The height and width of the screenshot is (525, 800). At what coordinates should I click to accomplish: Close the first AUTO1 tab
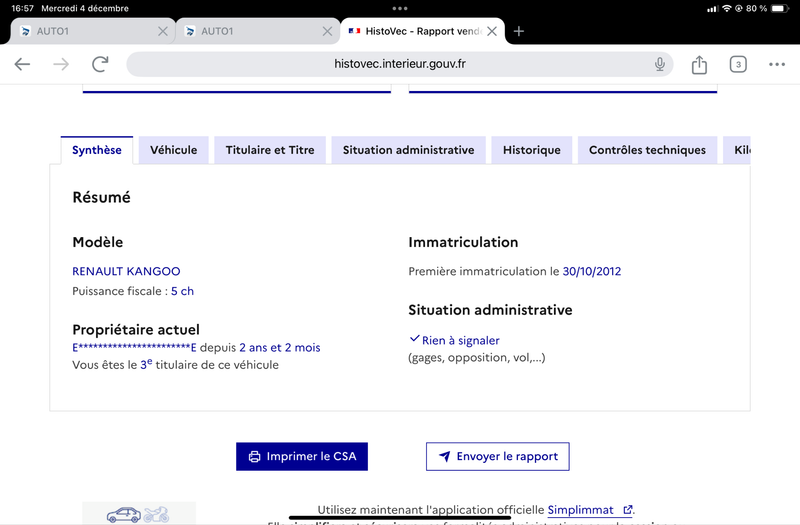(x=163, y=31)
